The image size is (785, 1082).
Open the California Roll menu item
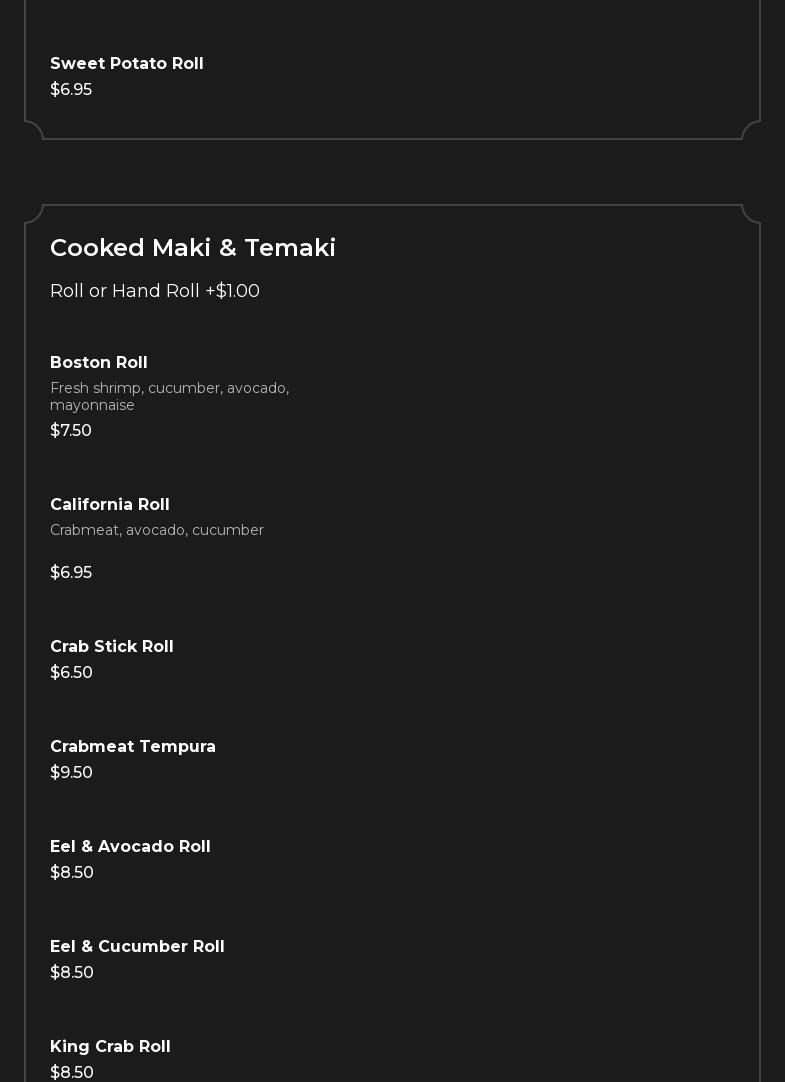110,505
